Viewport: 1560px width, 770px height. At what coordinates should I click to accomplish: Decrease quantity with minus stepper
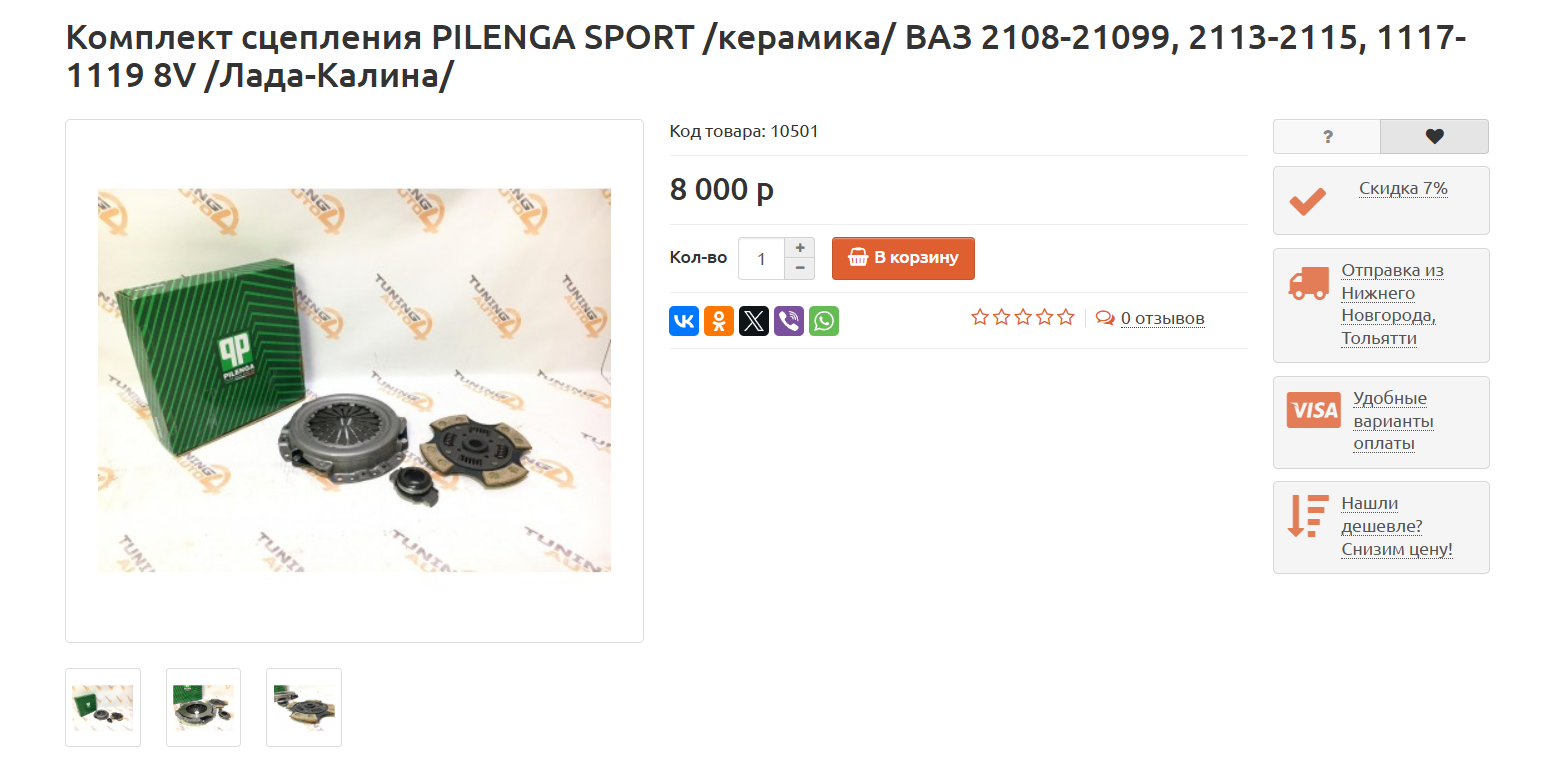(800, 269)
